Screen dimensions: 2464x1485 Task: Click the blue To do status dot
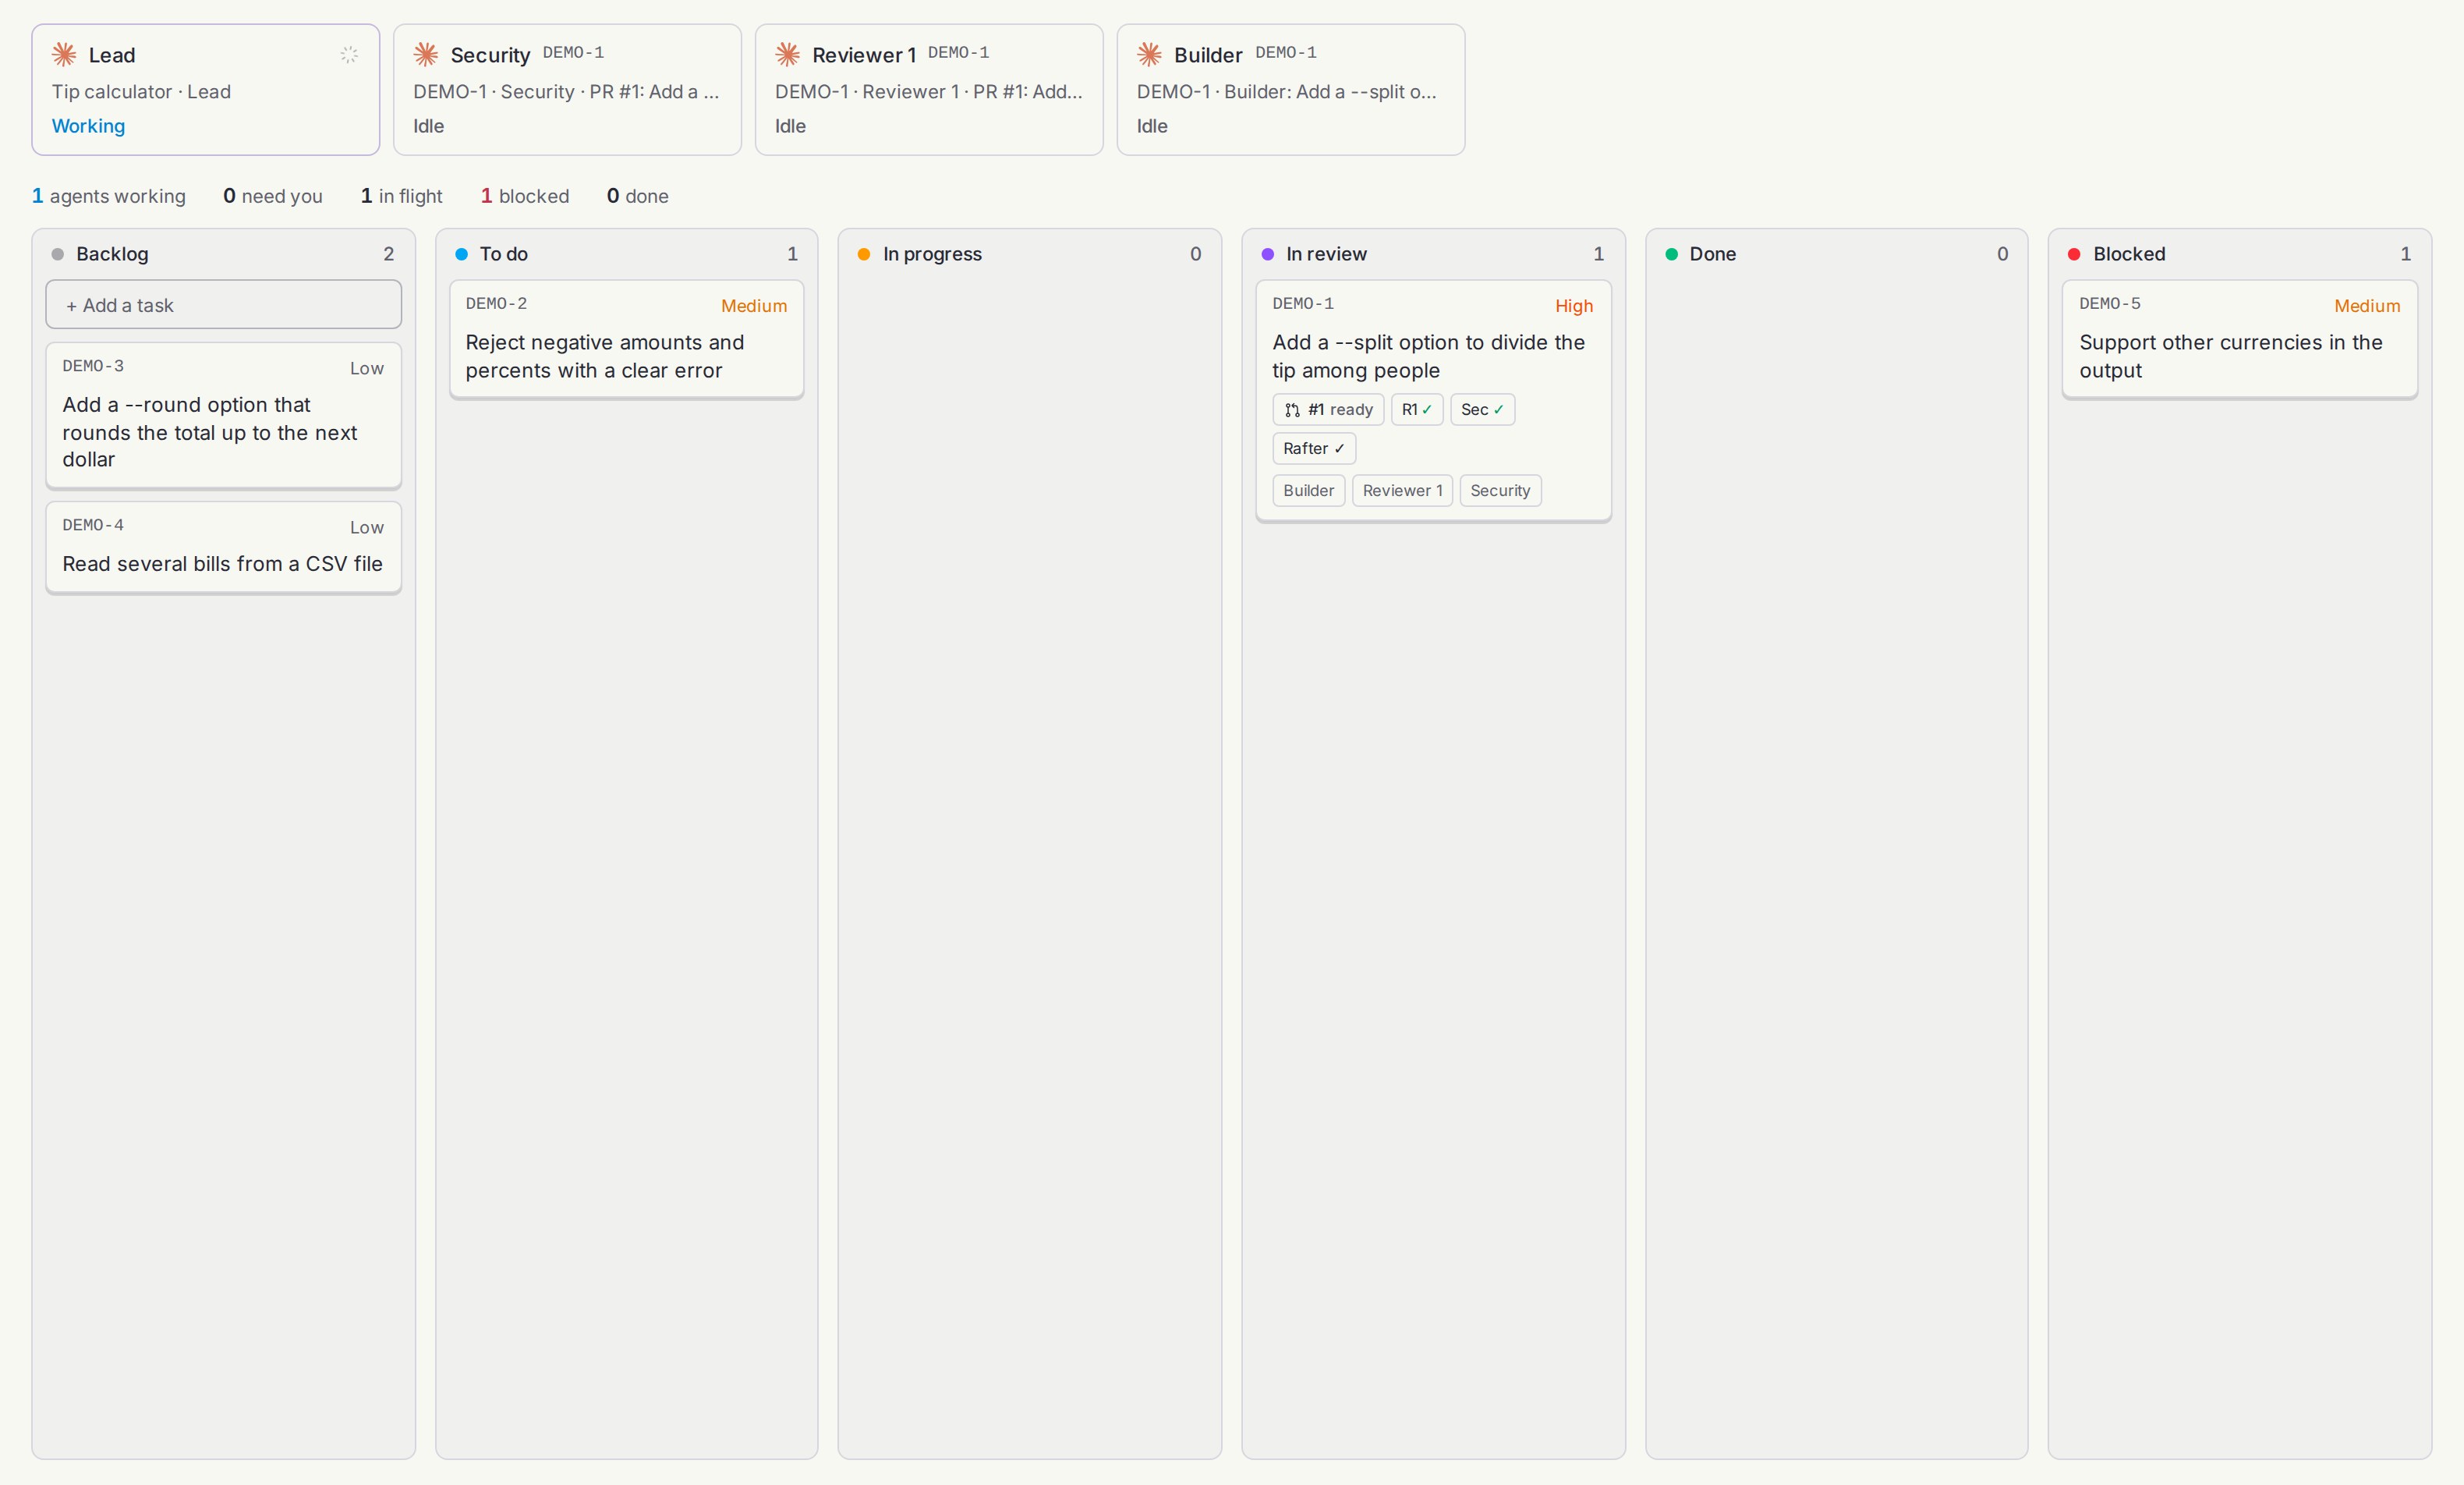[461, 254]
